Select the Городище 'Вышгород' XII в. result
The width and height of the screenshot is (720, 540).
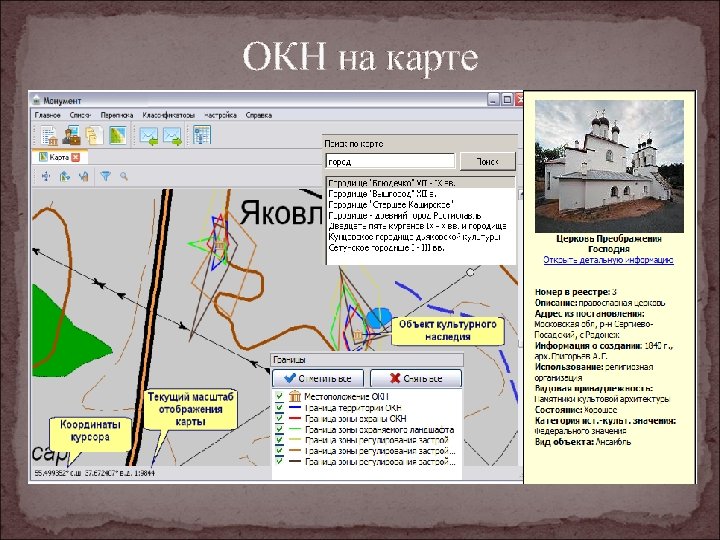click(x=421, y=194)
